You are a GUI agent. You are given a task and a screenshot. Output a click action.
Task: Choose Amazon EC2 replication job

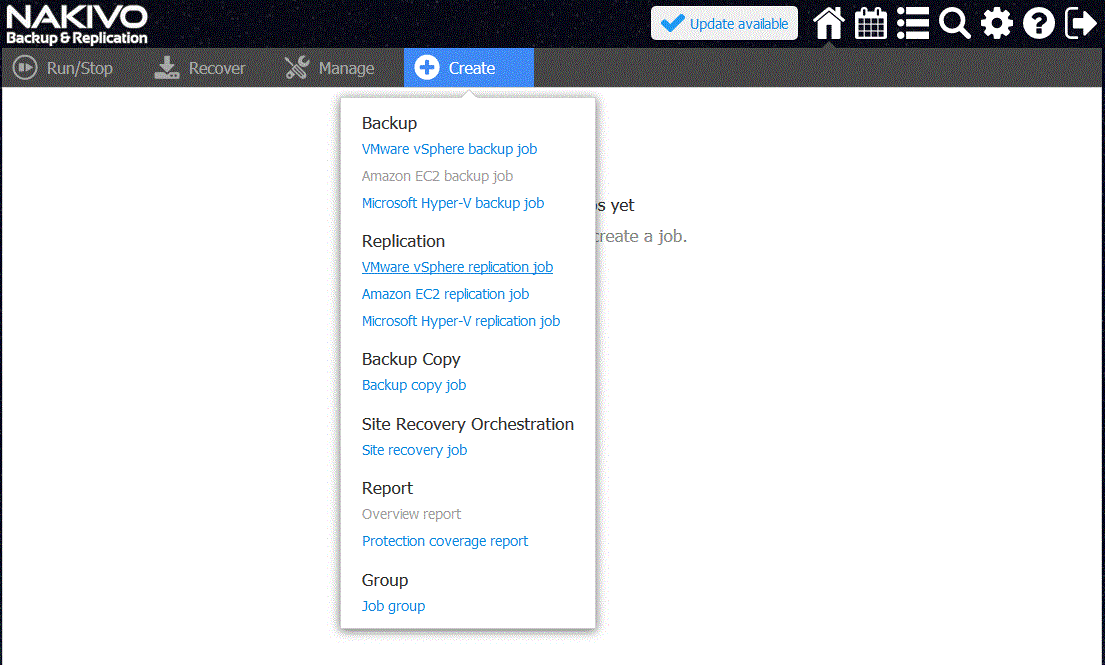pos(445,294)
